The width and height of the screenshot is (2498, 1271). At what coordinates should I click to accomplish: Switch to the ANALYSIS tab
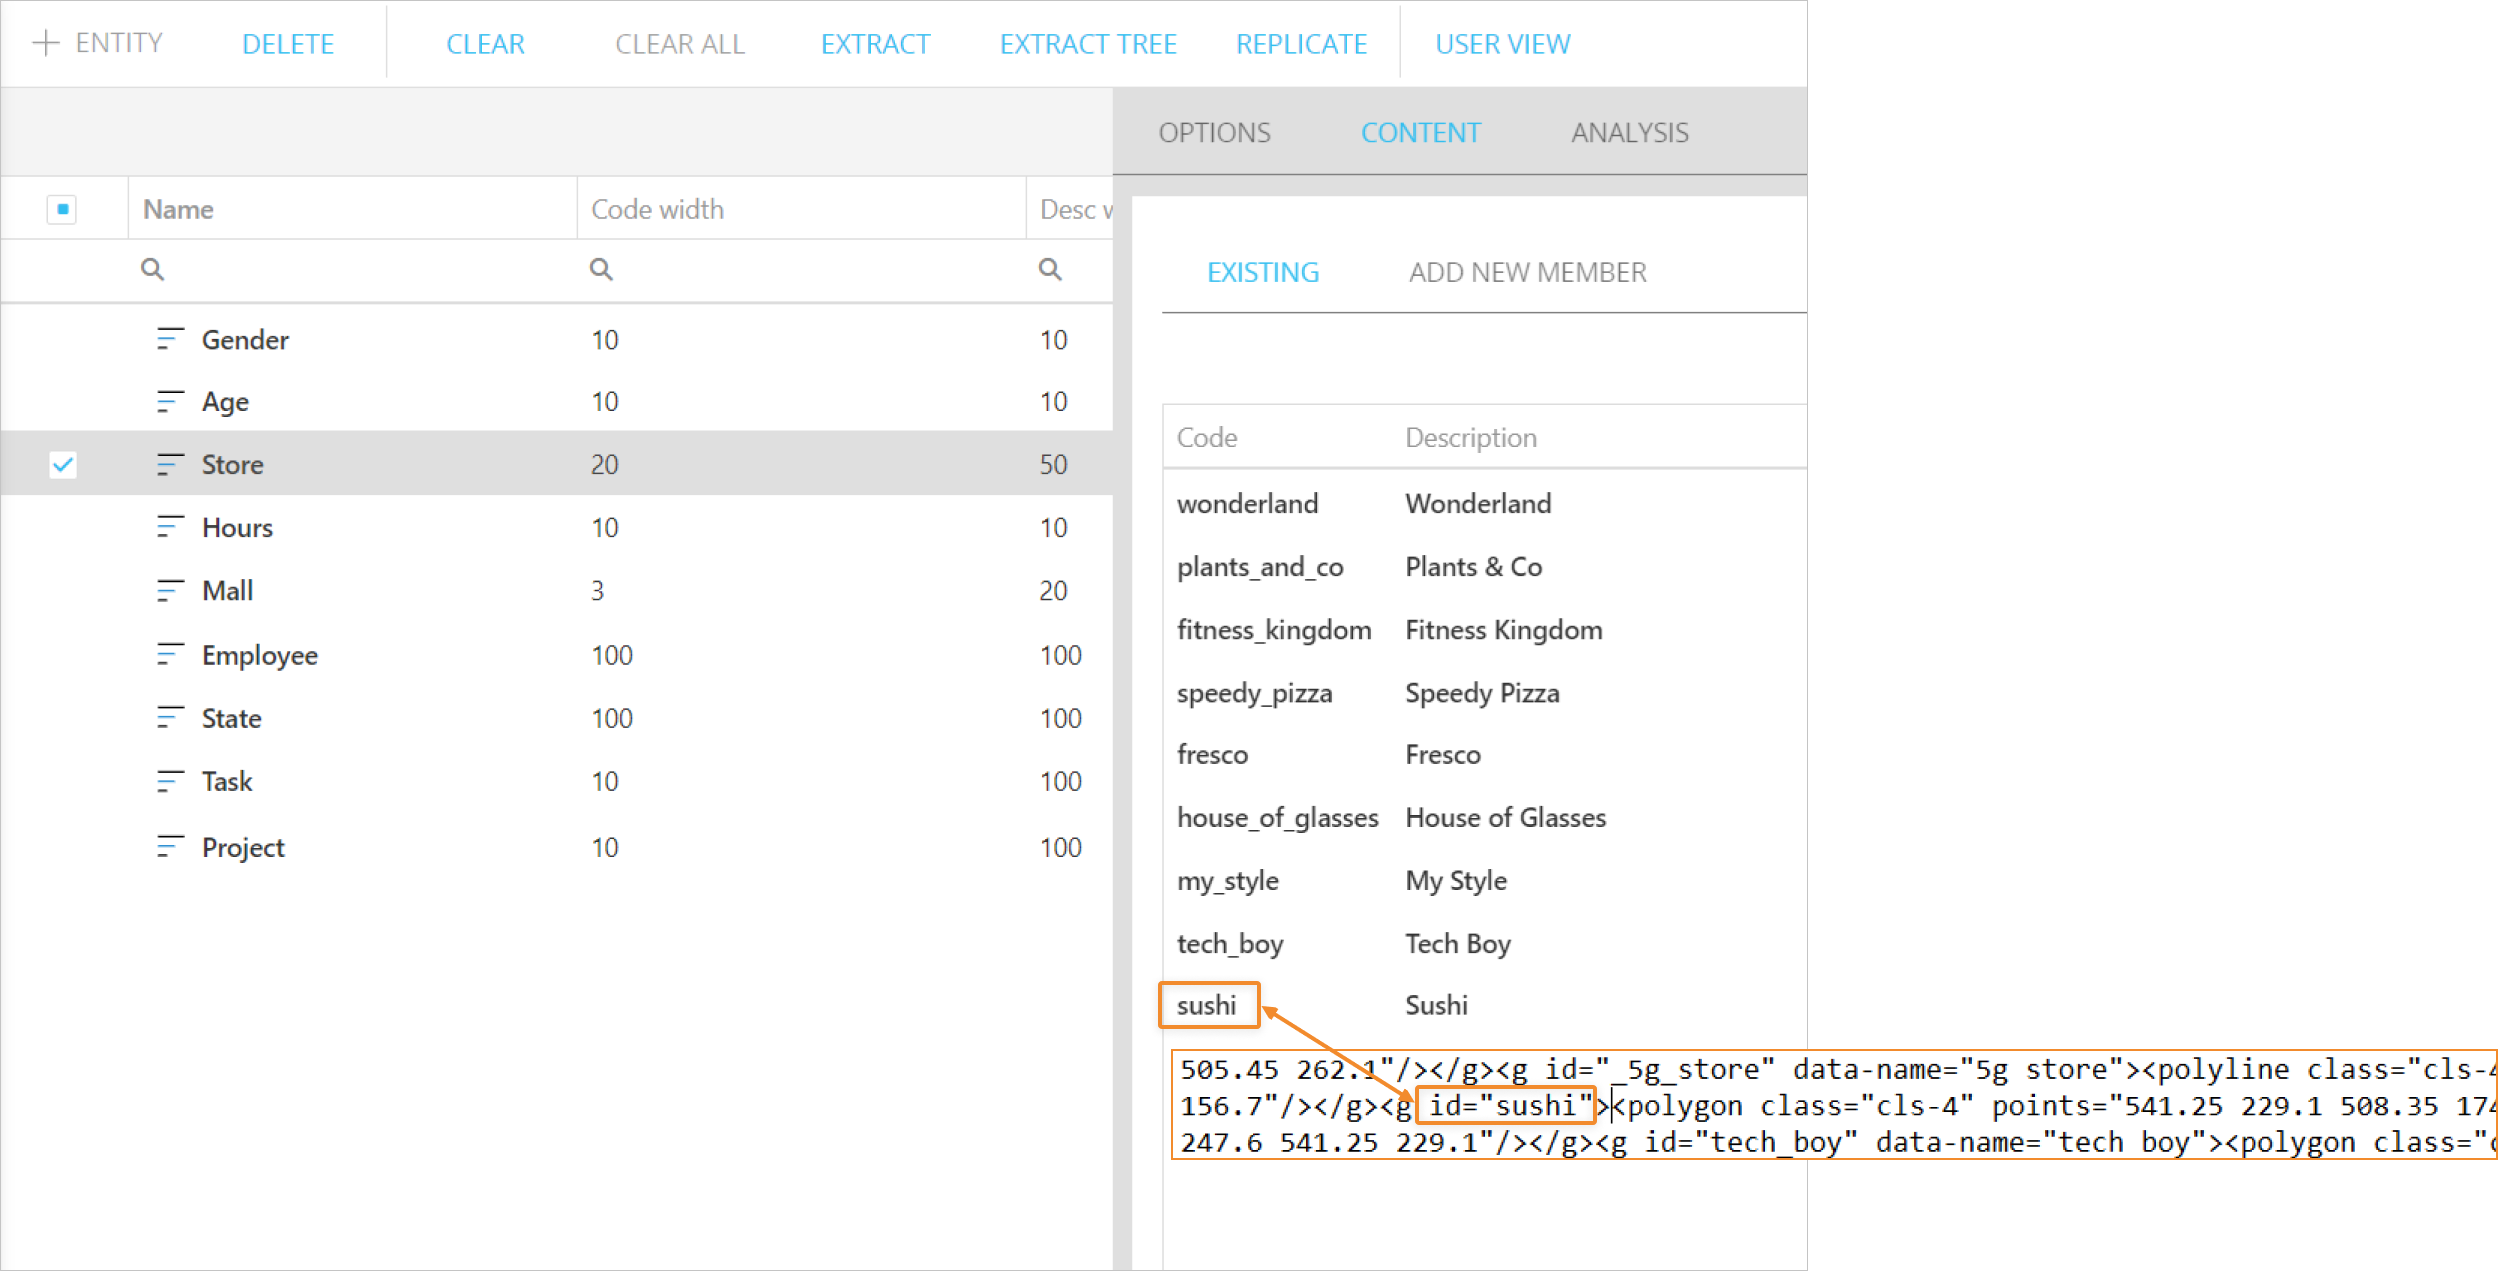click(x=1629, y=132)
